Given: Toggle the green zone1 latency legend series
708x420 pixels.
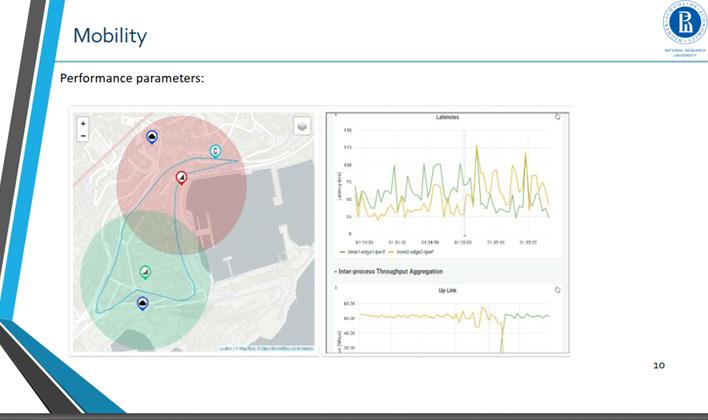Looking at the screenshot, I should [x=362, y=252].
